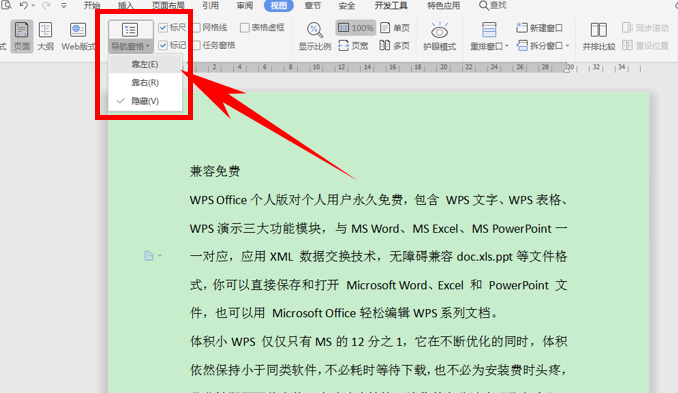Toggle the marks (标记) checkbox
The image size is (678, 393).
click(x=163, y=45)
